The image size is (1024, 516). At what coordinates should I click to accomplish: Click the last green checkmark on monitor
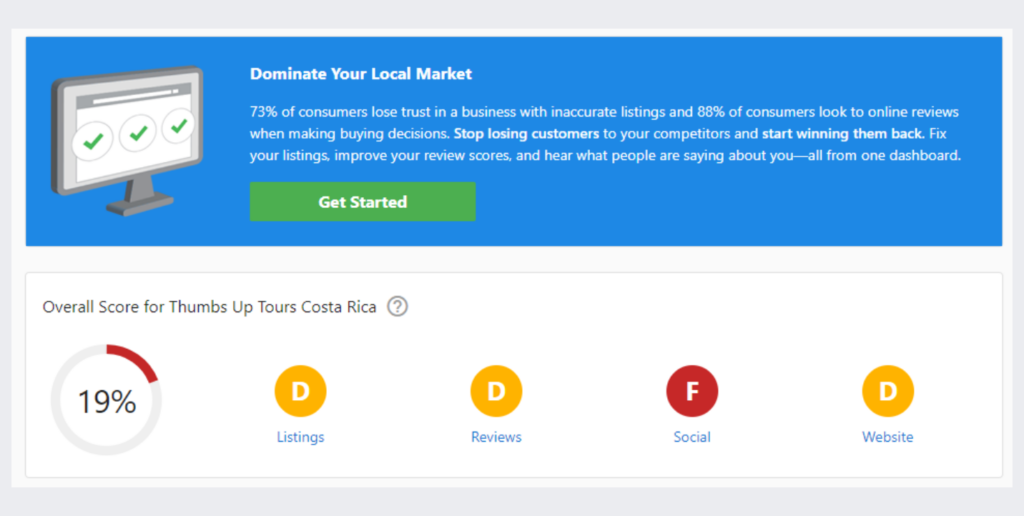click(x=178, y=125)
